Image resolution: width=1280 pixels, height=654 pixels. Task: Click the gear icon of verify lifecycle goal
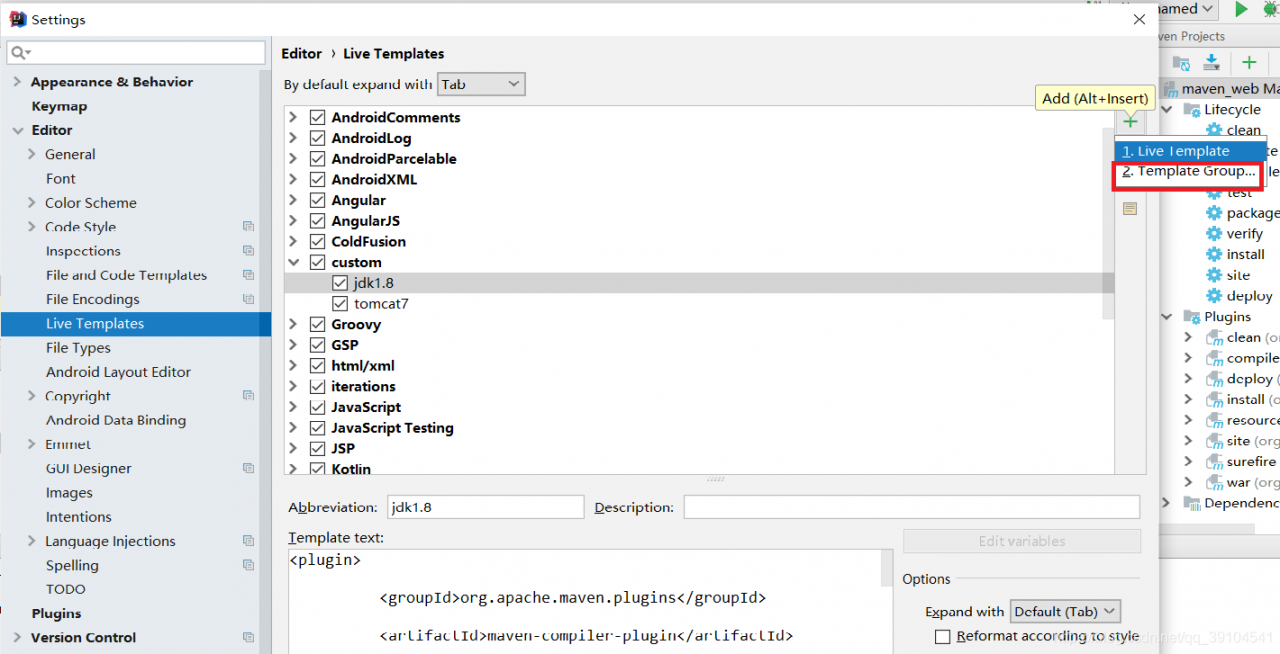pos(1214,233)
